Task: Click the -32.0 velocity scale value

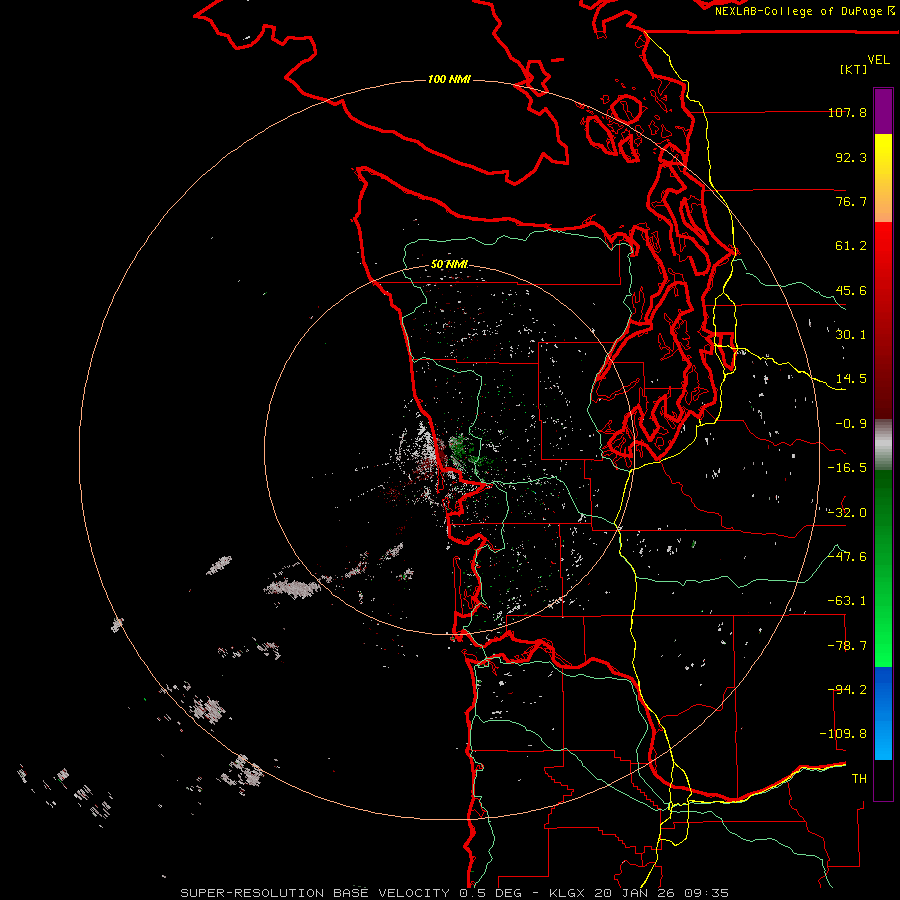Action: coord(847,513)
